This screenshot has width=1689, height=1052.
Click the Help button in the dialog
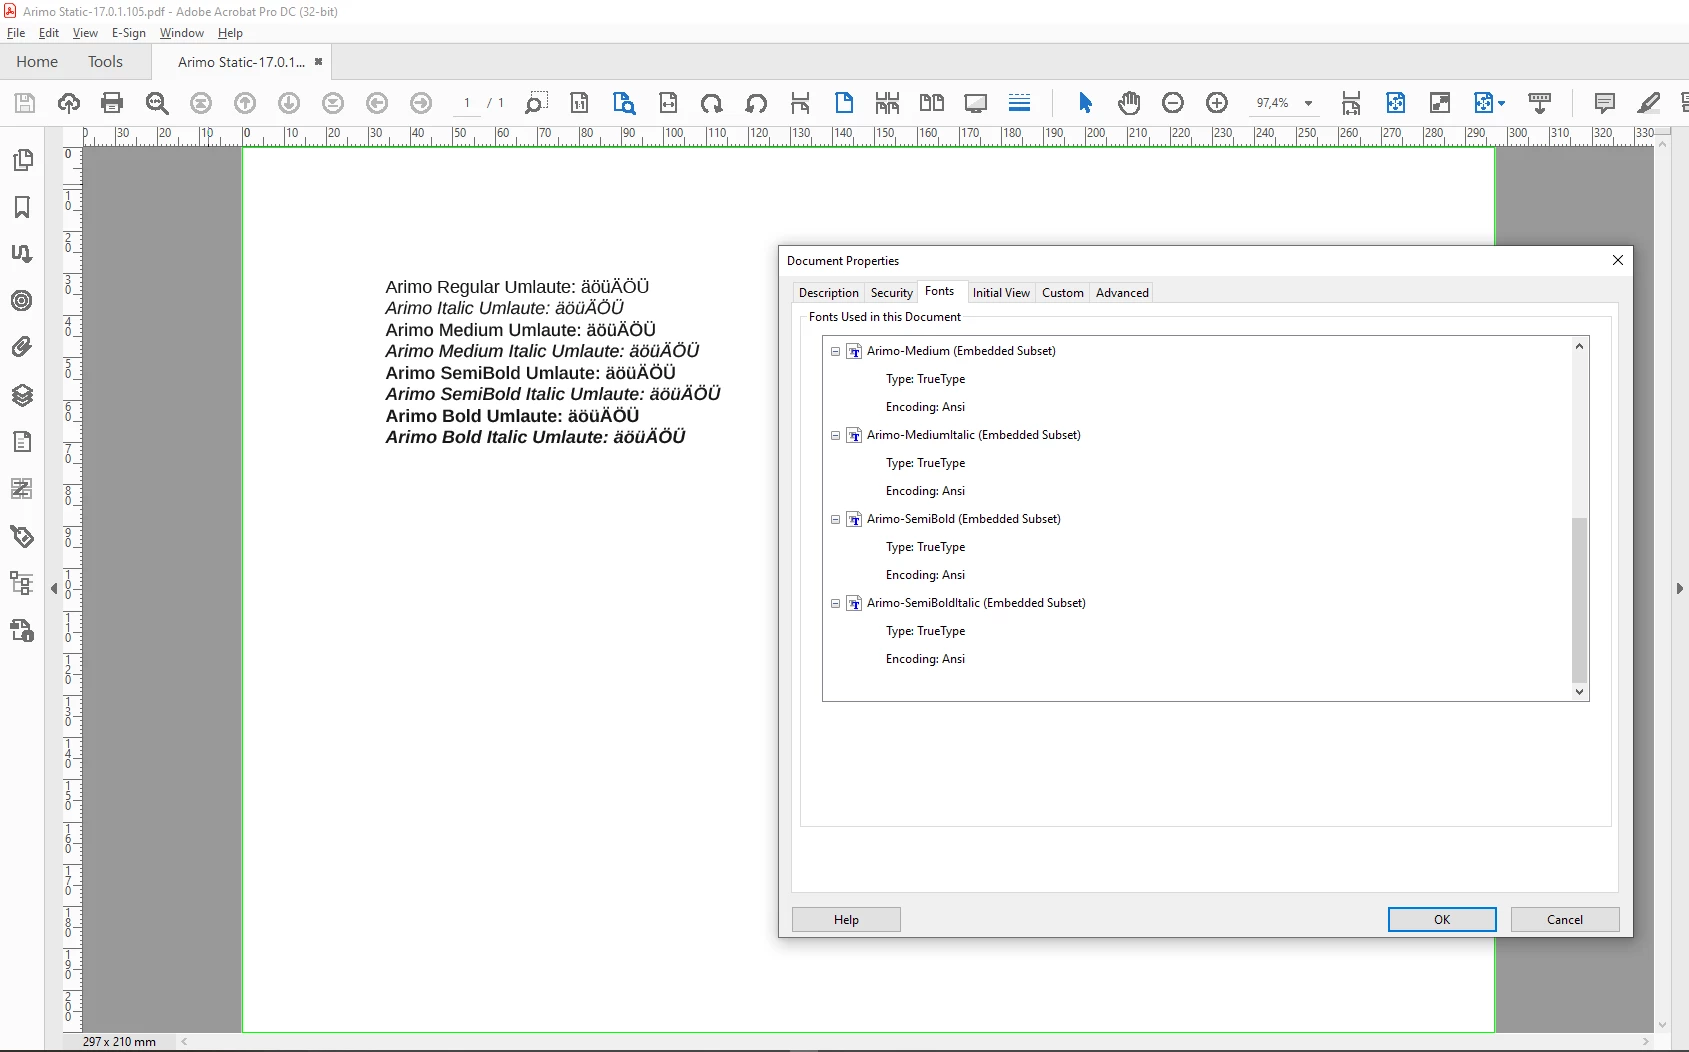846,920
